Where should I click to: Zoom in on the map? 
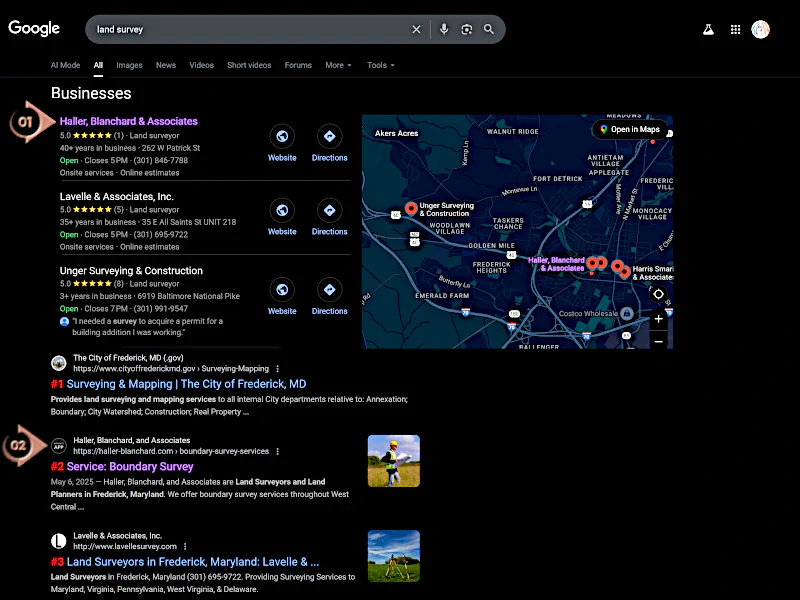(x=658, y=320)
